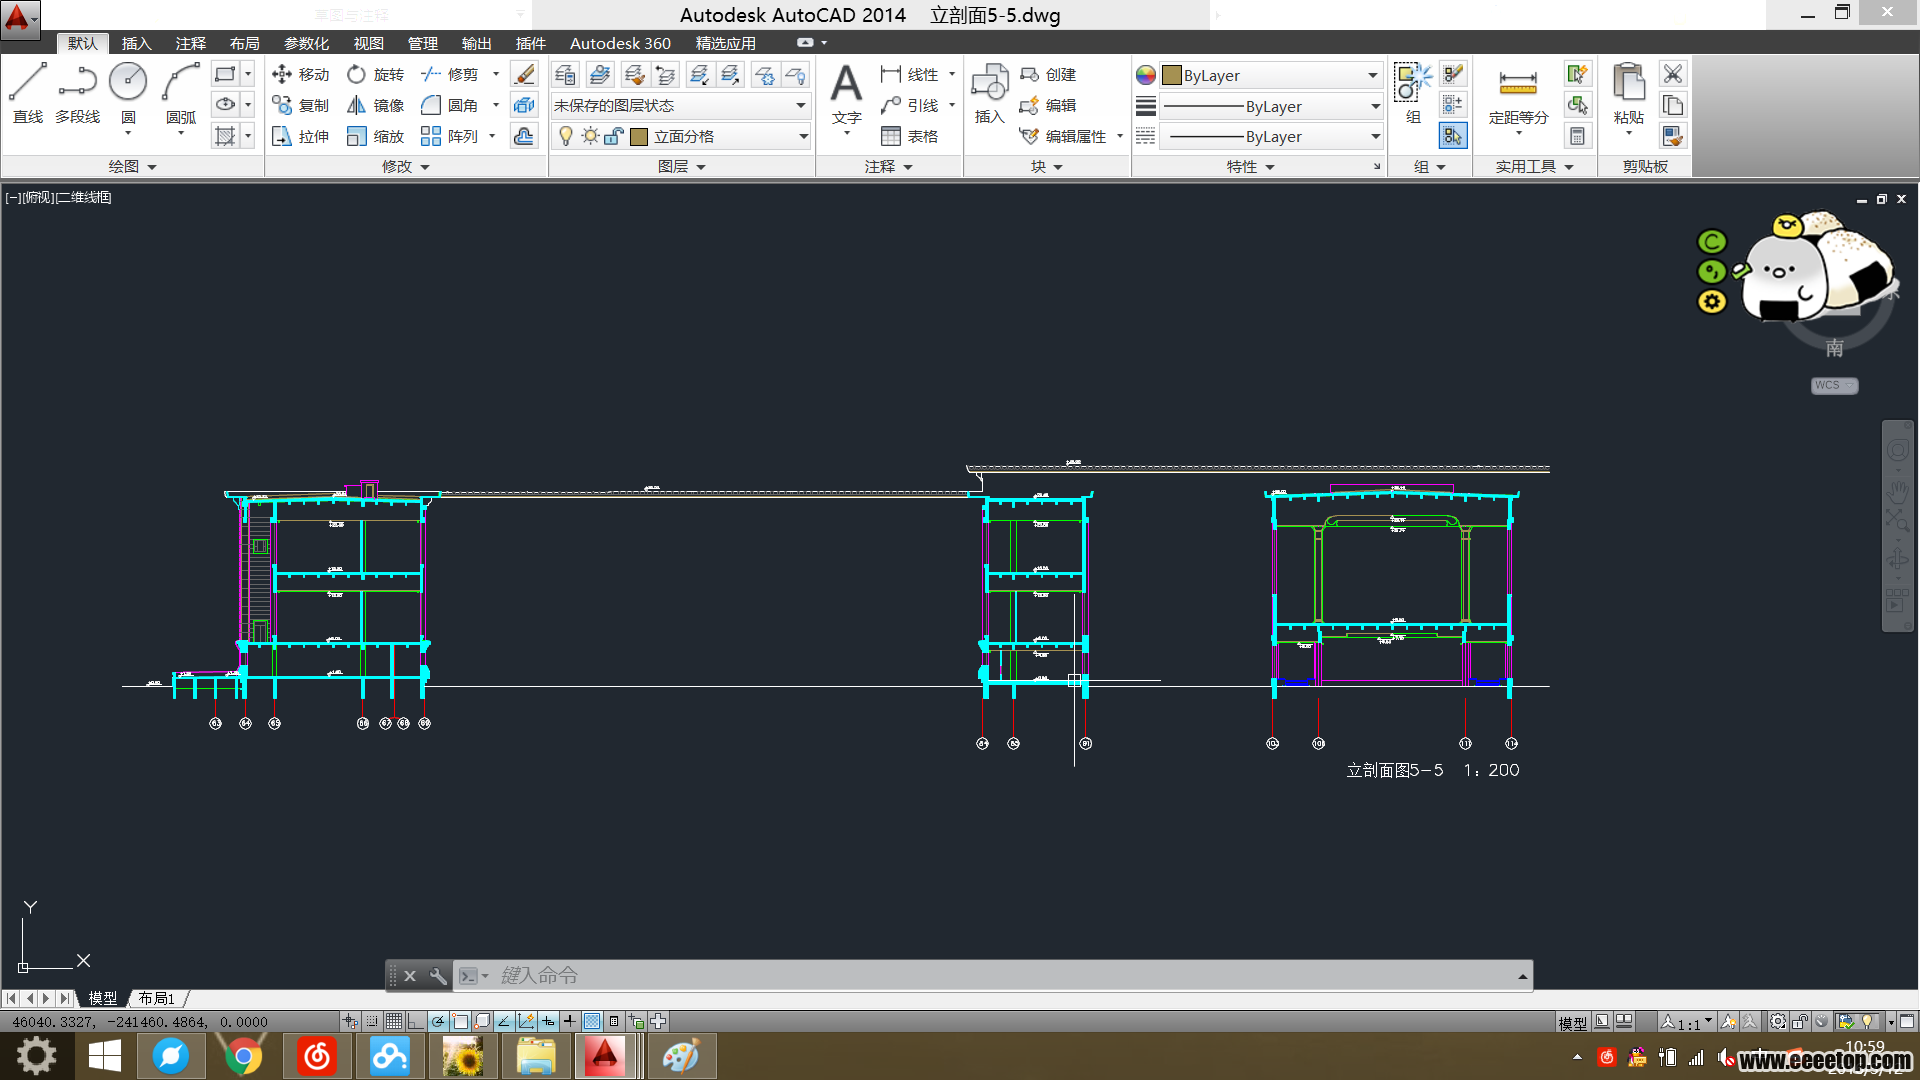Toggle snap mode in status bar
The image size is (1920, 1080).
pos(372,1021)
